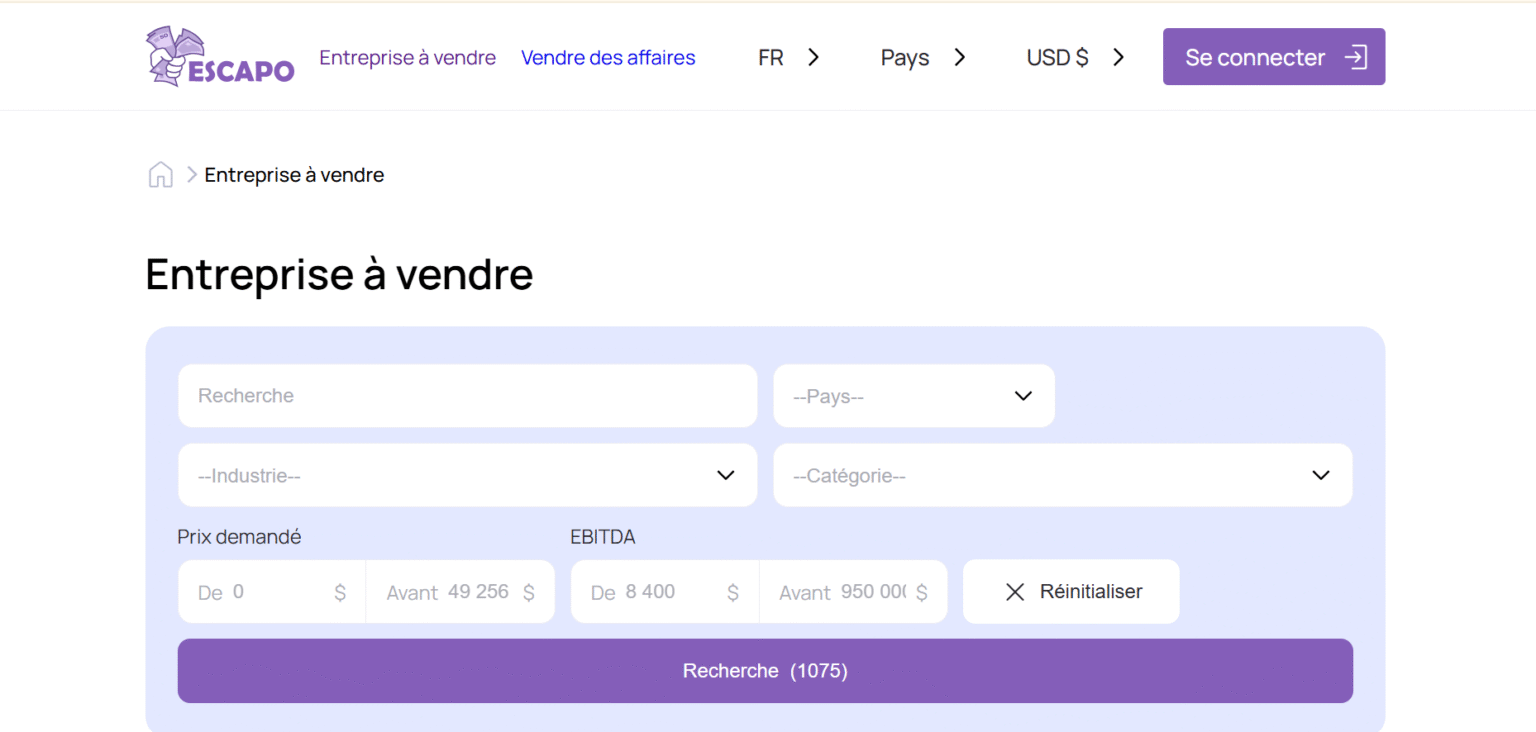Focus the Recherche text search field
The image size is (1536, 732).
467,396
